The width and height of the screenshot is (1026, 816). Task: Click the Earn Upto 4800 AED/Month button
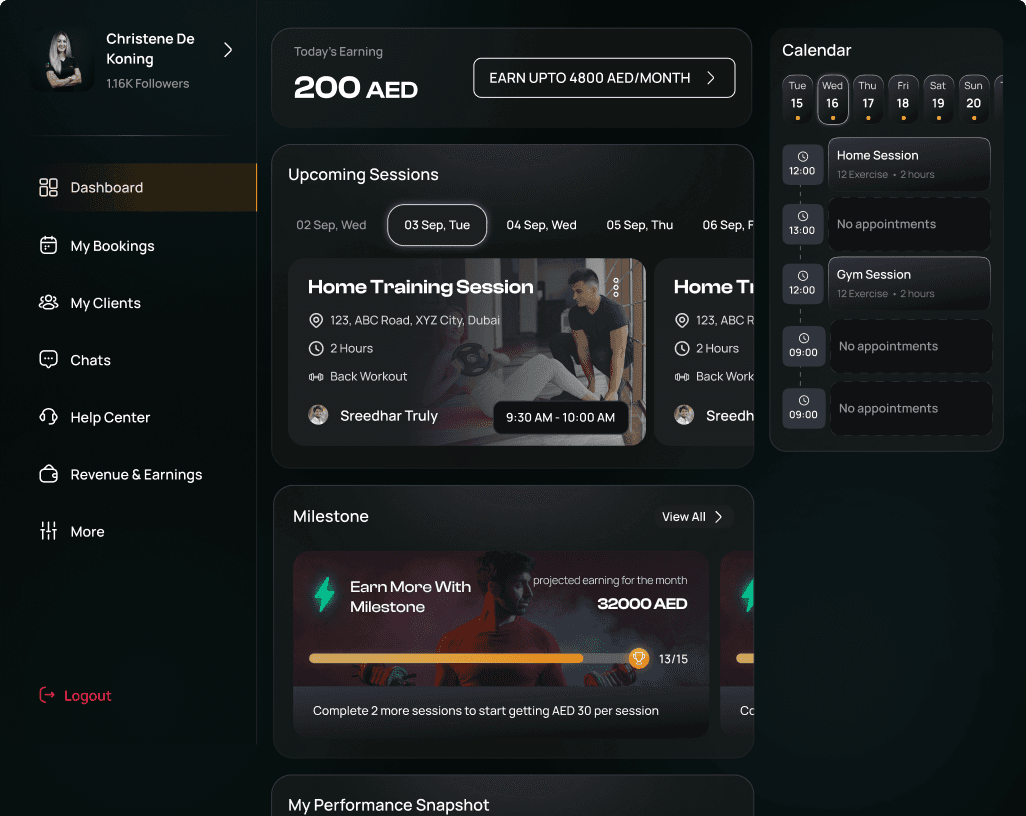[604, 78]
